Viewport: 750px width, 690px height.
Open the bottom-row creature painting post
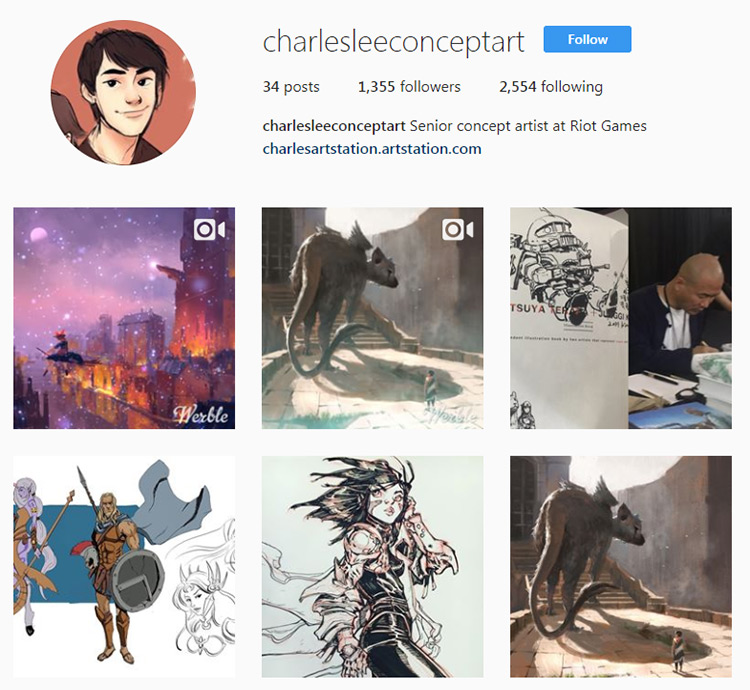pyautogui.click(x=621, y=567)
